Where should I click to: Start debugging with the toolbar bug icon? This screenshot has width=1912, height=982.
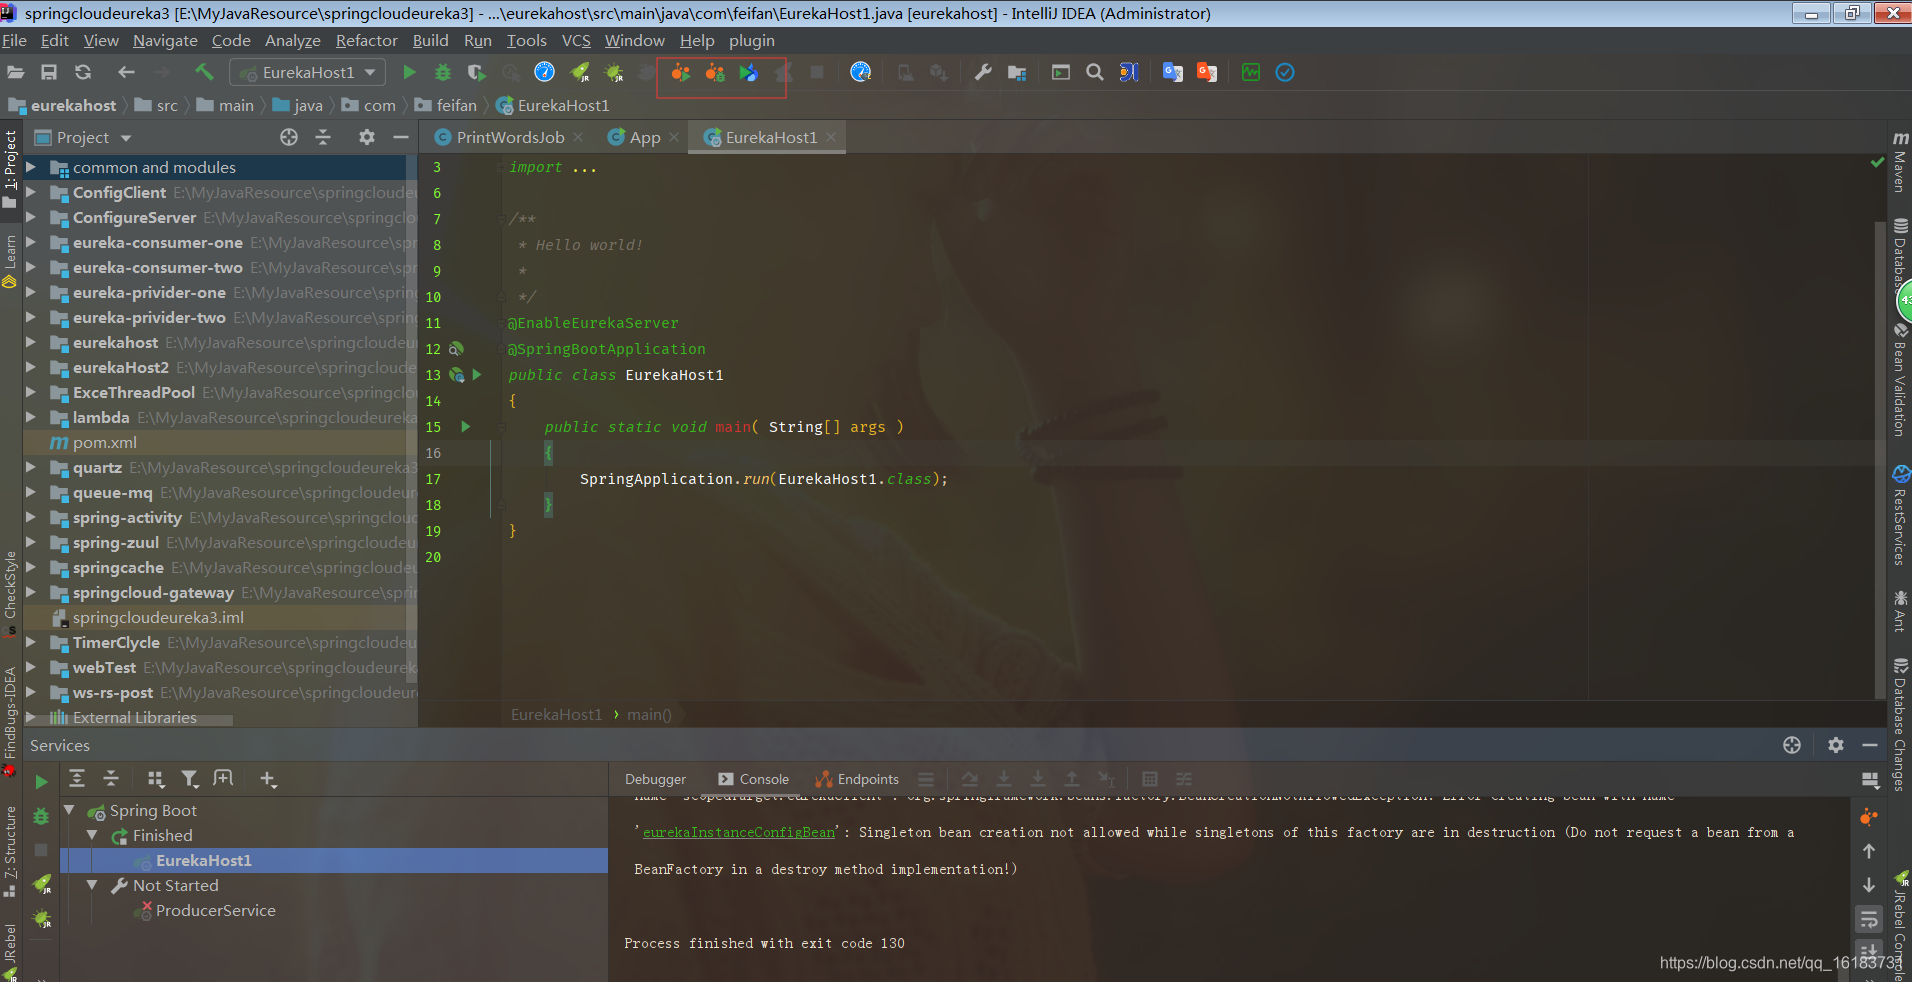pos(443,72)
